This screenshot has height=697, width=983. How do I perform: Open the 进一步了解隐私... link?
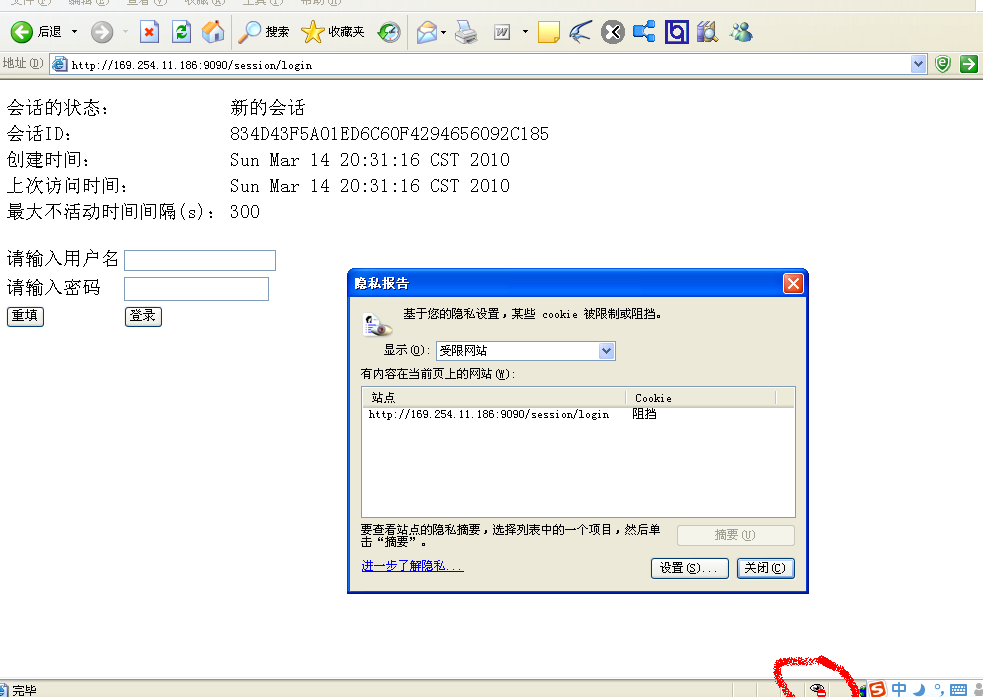tap(413, 566)
